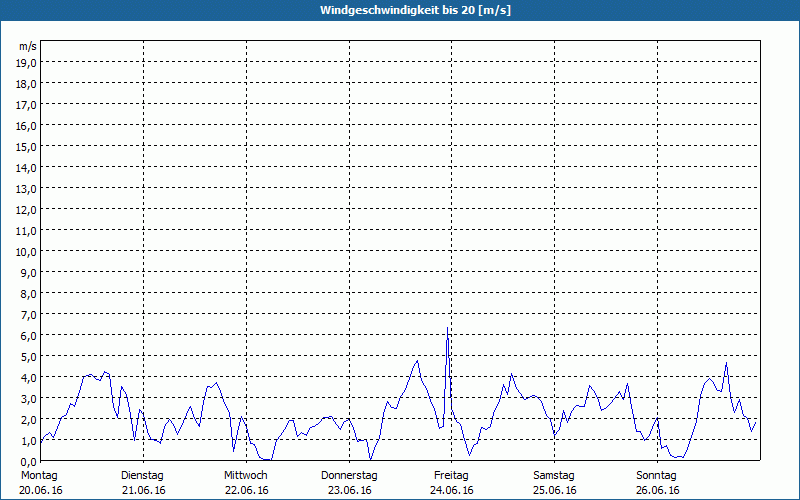
Task: Click the "m/s" unit label above the y-axis
Action: 28,46
